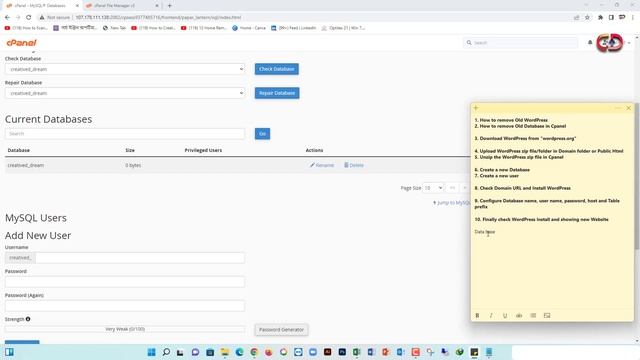Click the user avatar in cPanel header
Viewport: 640px width, 360px height.
click(x=609, y=42)
